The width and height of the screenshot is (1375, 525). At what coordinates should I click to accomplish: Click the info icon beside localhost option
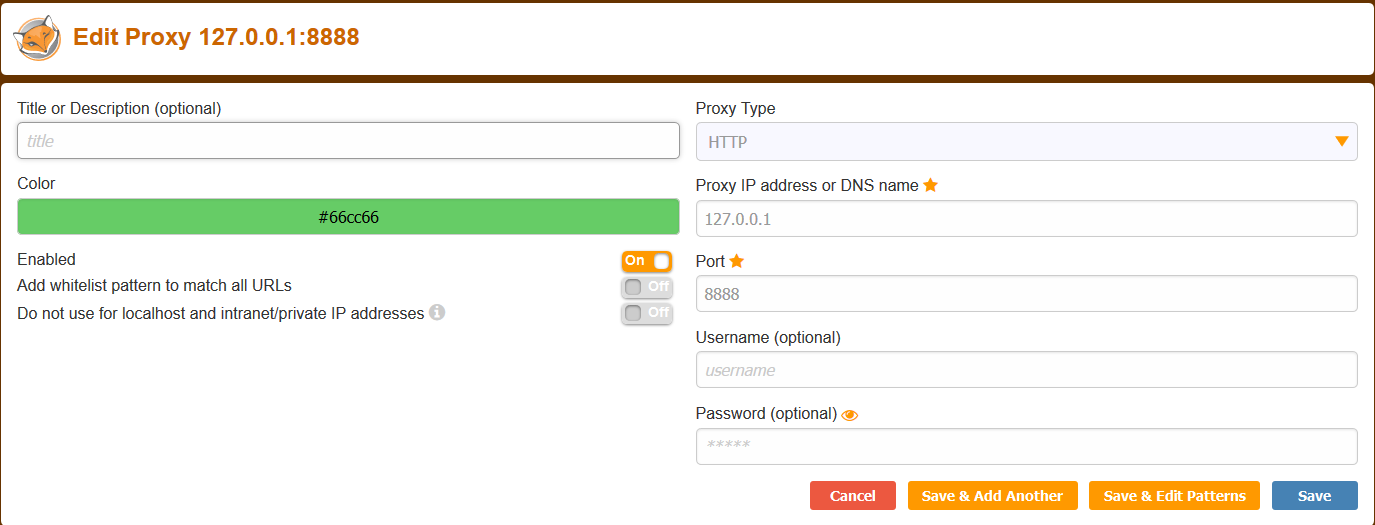(x=437, y=312)
